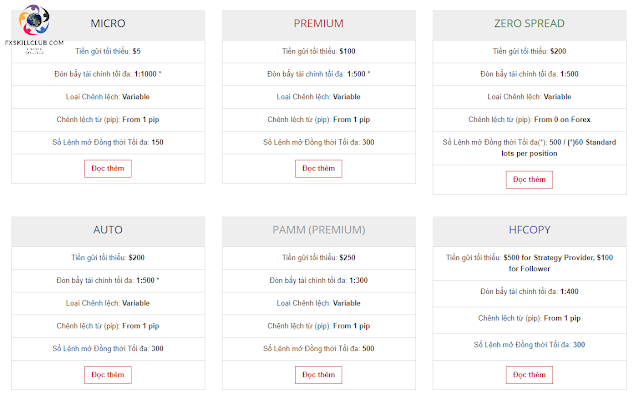Click the FXSKILLCLUB.COM globe logo
Screen dimensions: 639x400
click(x=34, y=20)
